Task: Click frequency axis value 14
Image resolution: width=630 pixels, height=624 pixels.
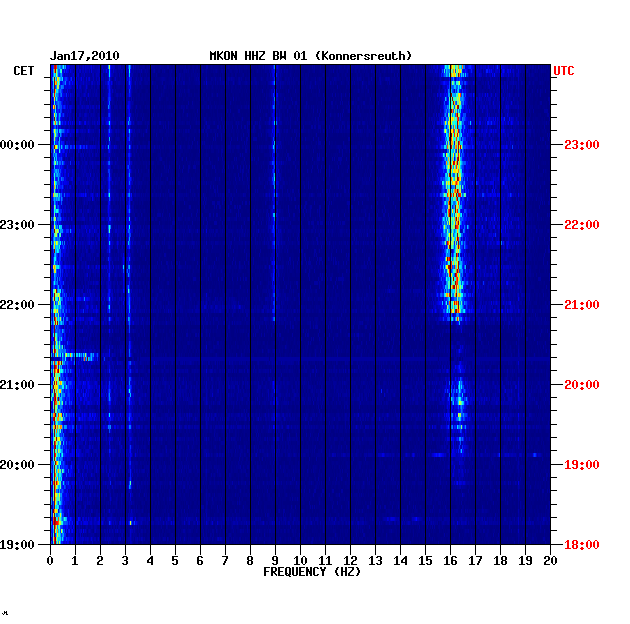Action: pos(400,561)
